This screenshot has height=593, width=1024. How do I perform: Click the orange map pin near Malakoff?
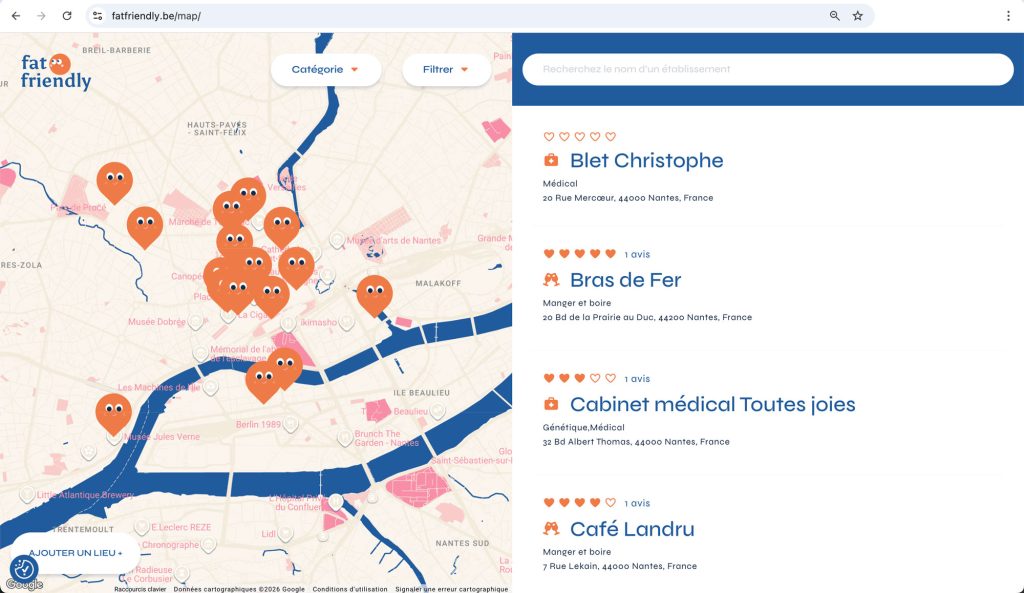374,294
